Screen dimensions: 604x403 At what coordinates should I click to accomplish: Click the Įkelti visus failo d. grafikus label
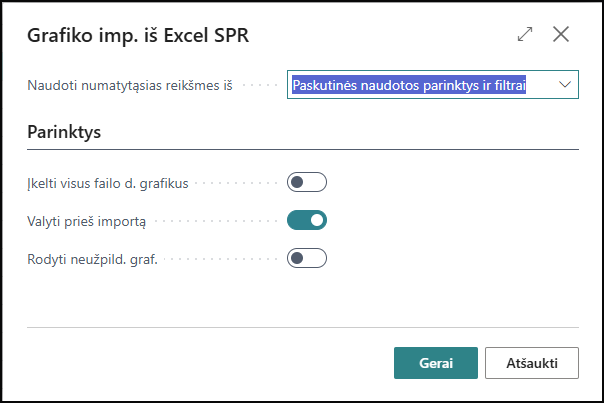click(108, 183)
